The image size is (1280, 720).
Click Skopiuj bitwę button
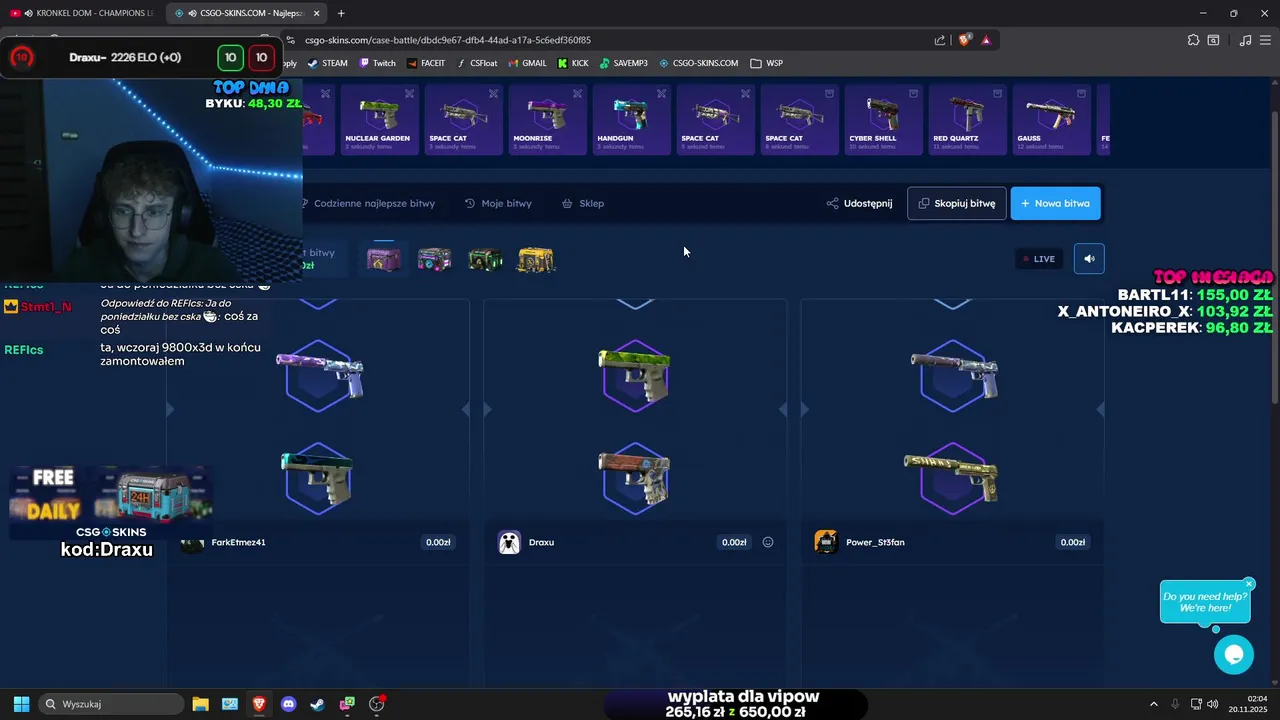[x=957, y=203]
